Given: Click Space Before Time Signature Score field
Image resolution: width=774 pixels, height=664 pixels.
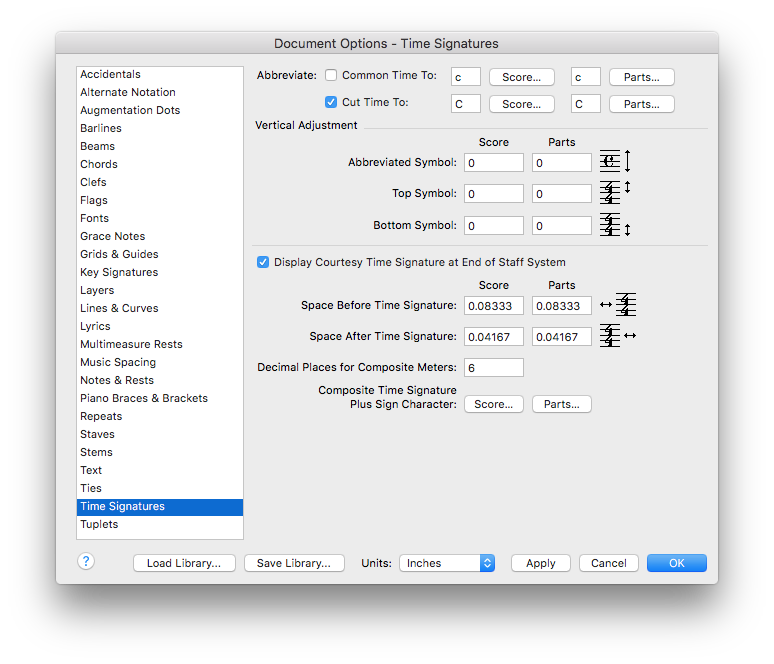Looking at the screenshot, I should tap(494, 306).
